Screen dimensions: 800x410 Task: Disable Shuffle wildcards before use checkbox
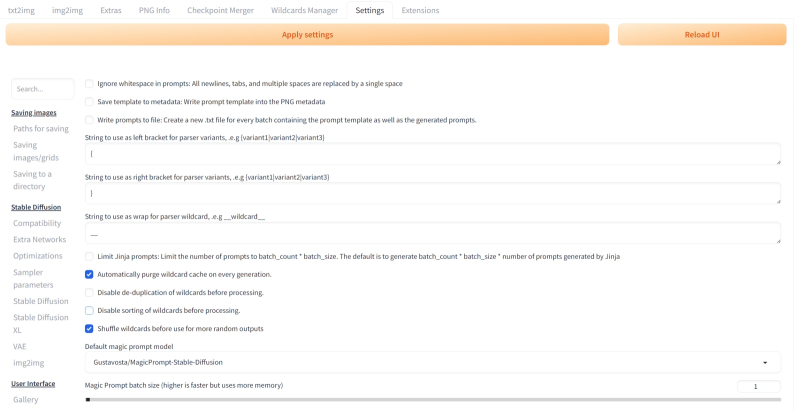(x=90, y=328)
